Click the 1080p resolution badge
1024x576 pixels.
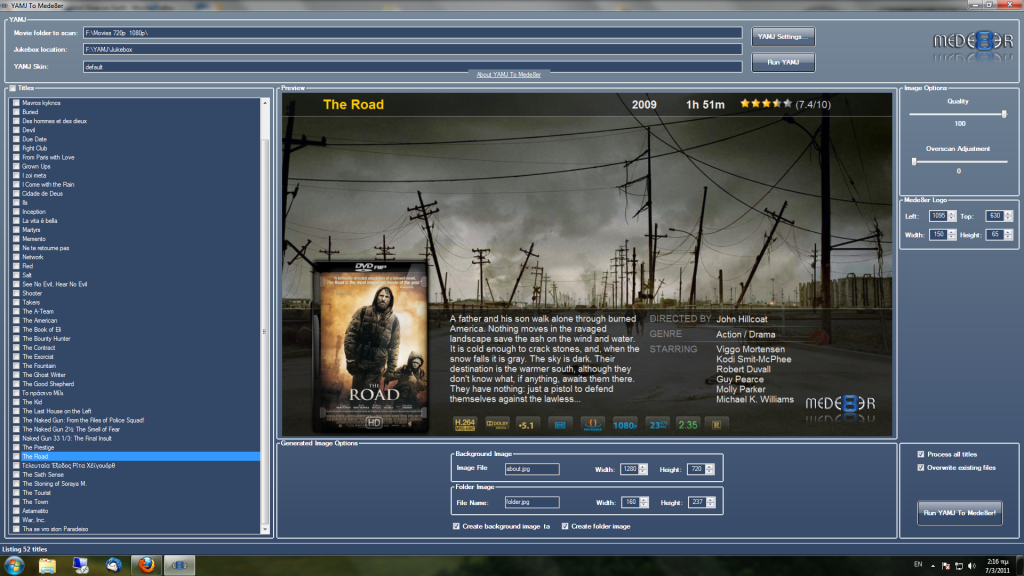[624, 425]
